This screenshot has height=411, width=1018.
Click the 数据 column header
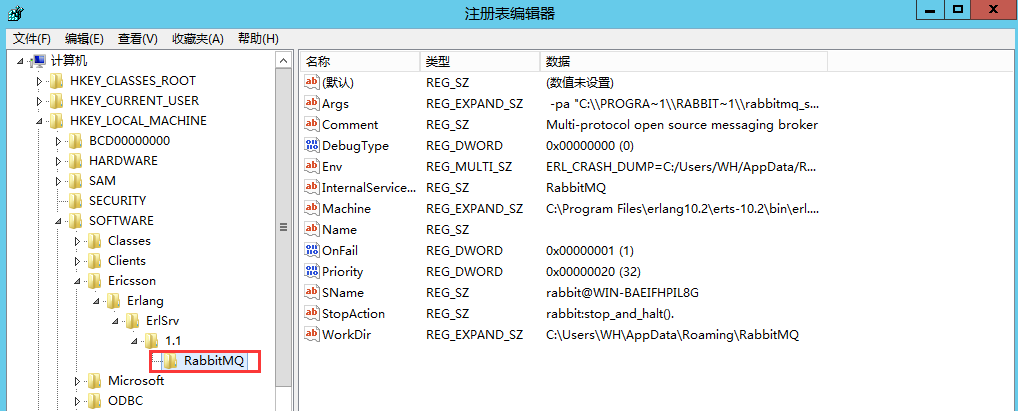pyautogui.click(x=680, y=61)
